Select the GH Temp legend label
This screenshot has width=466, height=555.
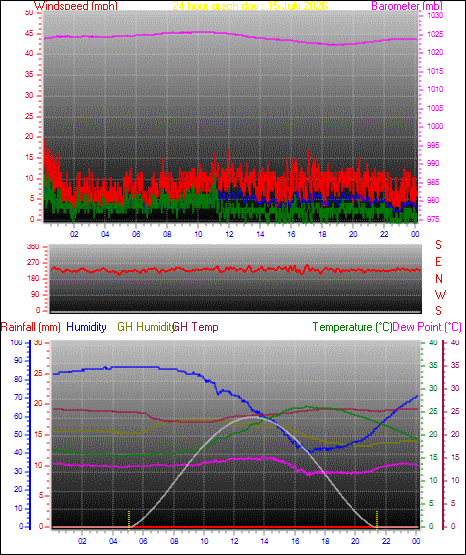[x=196, y=327]
